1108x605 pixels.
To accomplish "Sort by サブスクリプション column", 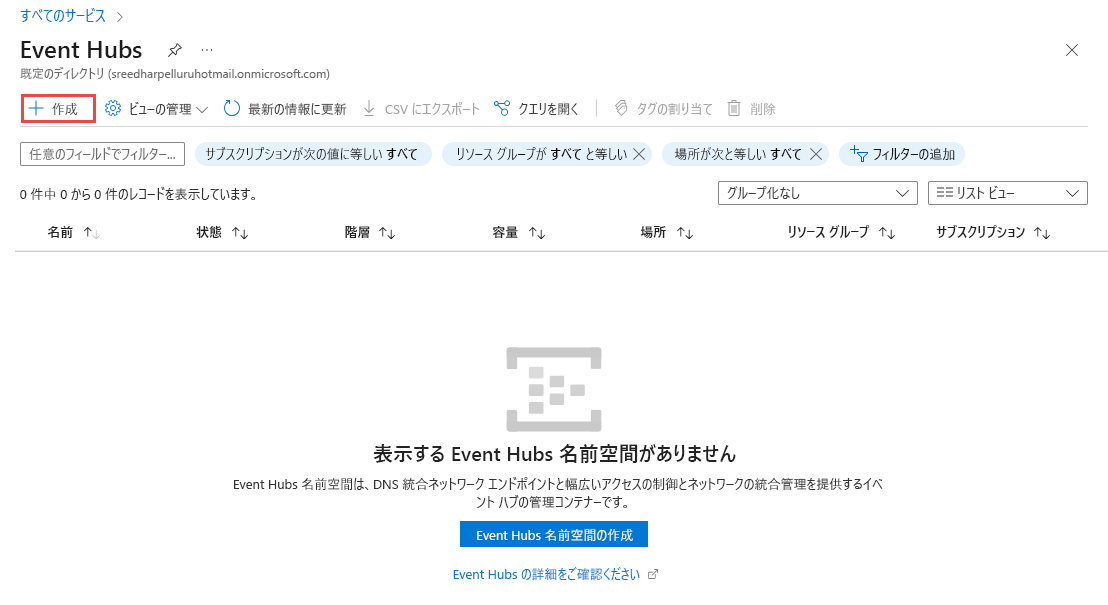I will (993, 232).
